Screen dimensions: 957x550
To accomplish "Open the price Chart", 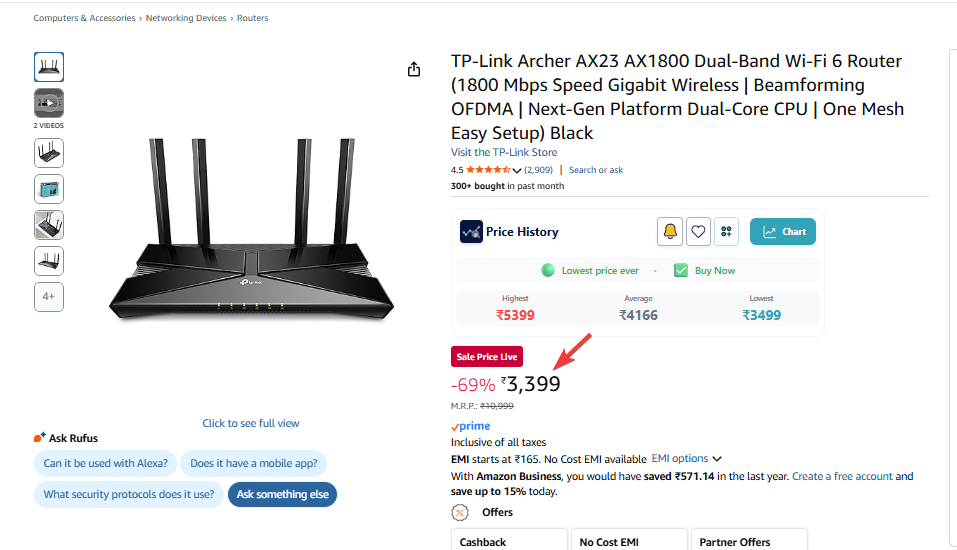I will click(x=783, y=232).
